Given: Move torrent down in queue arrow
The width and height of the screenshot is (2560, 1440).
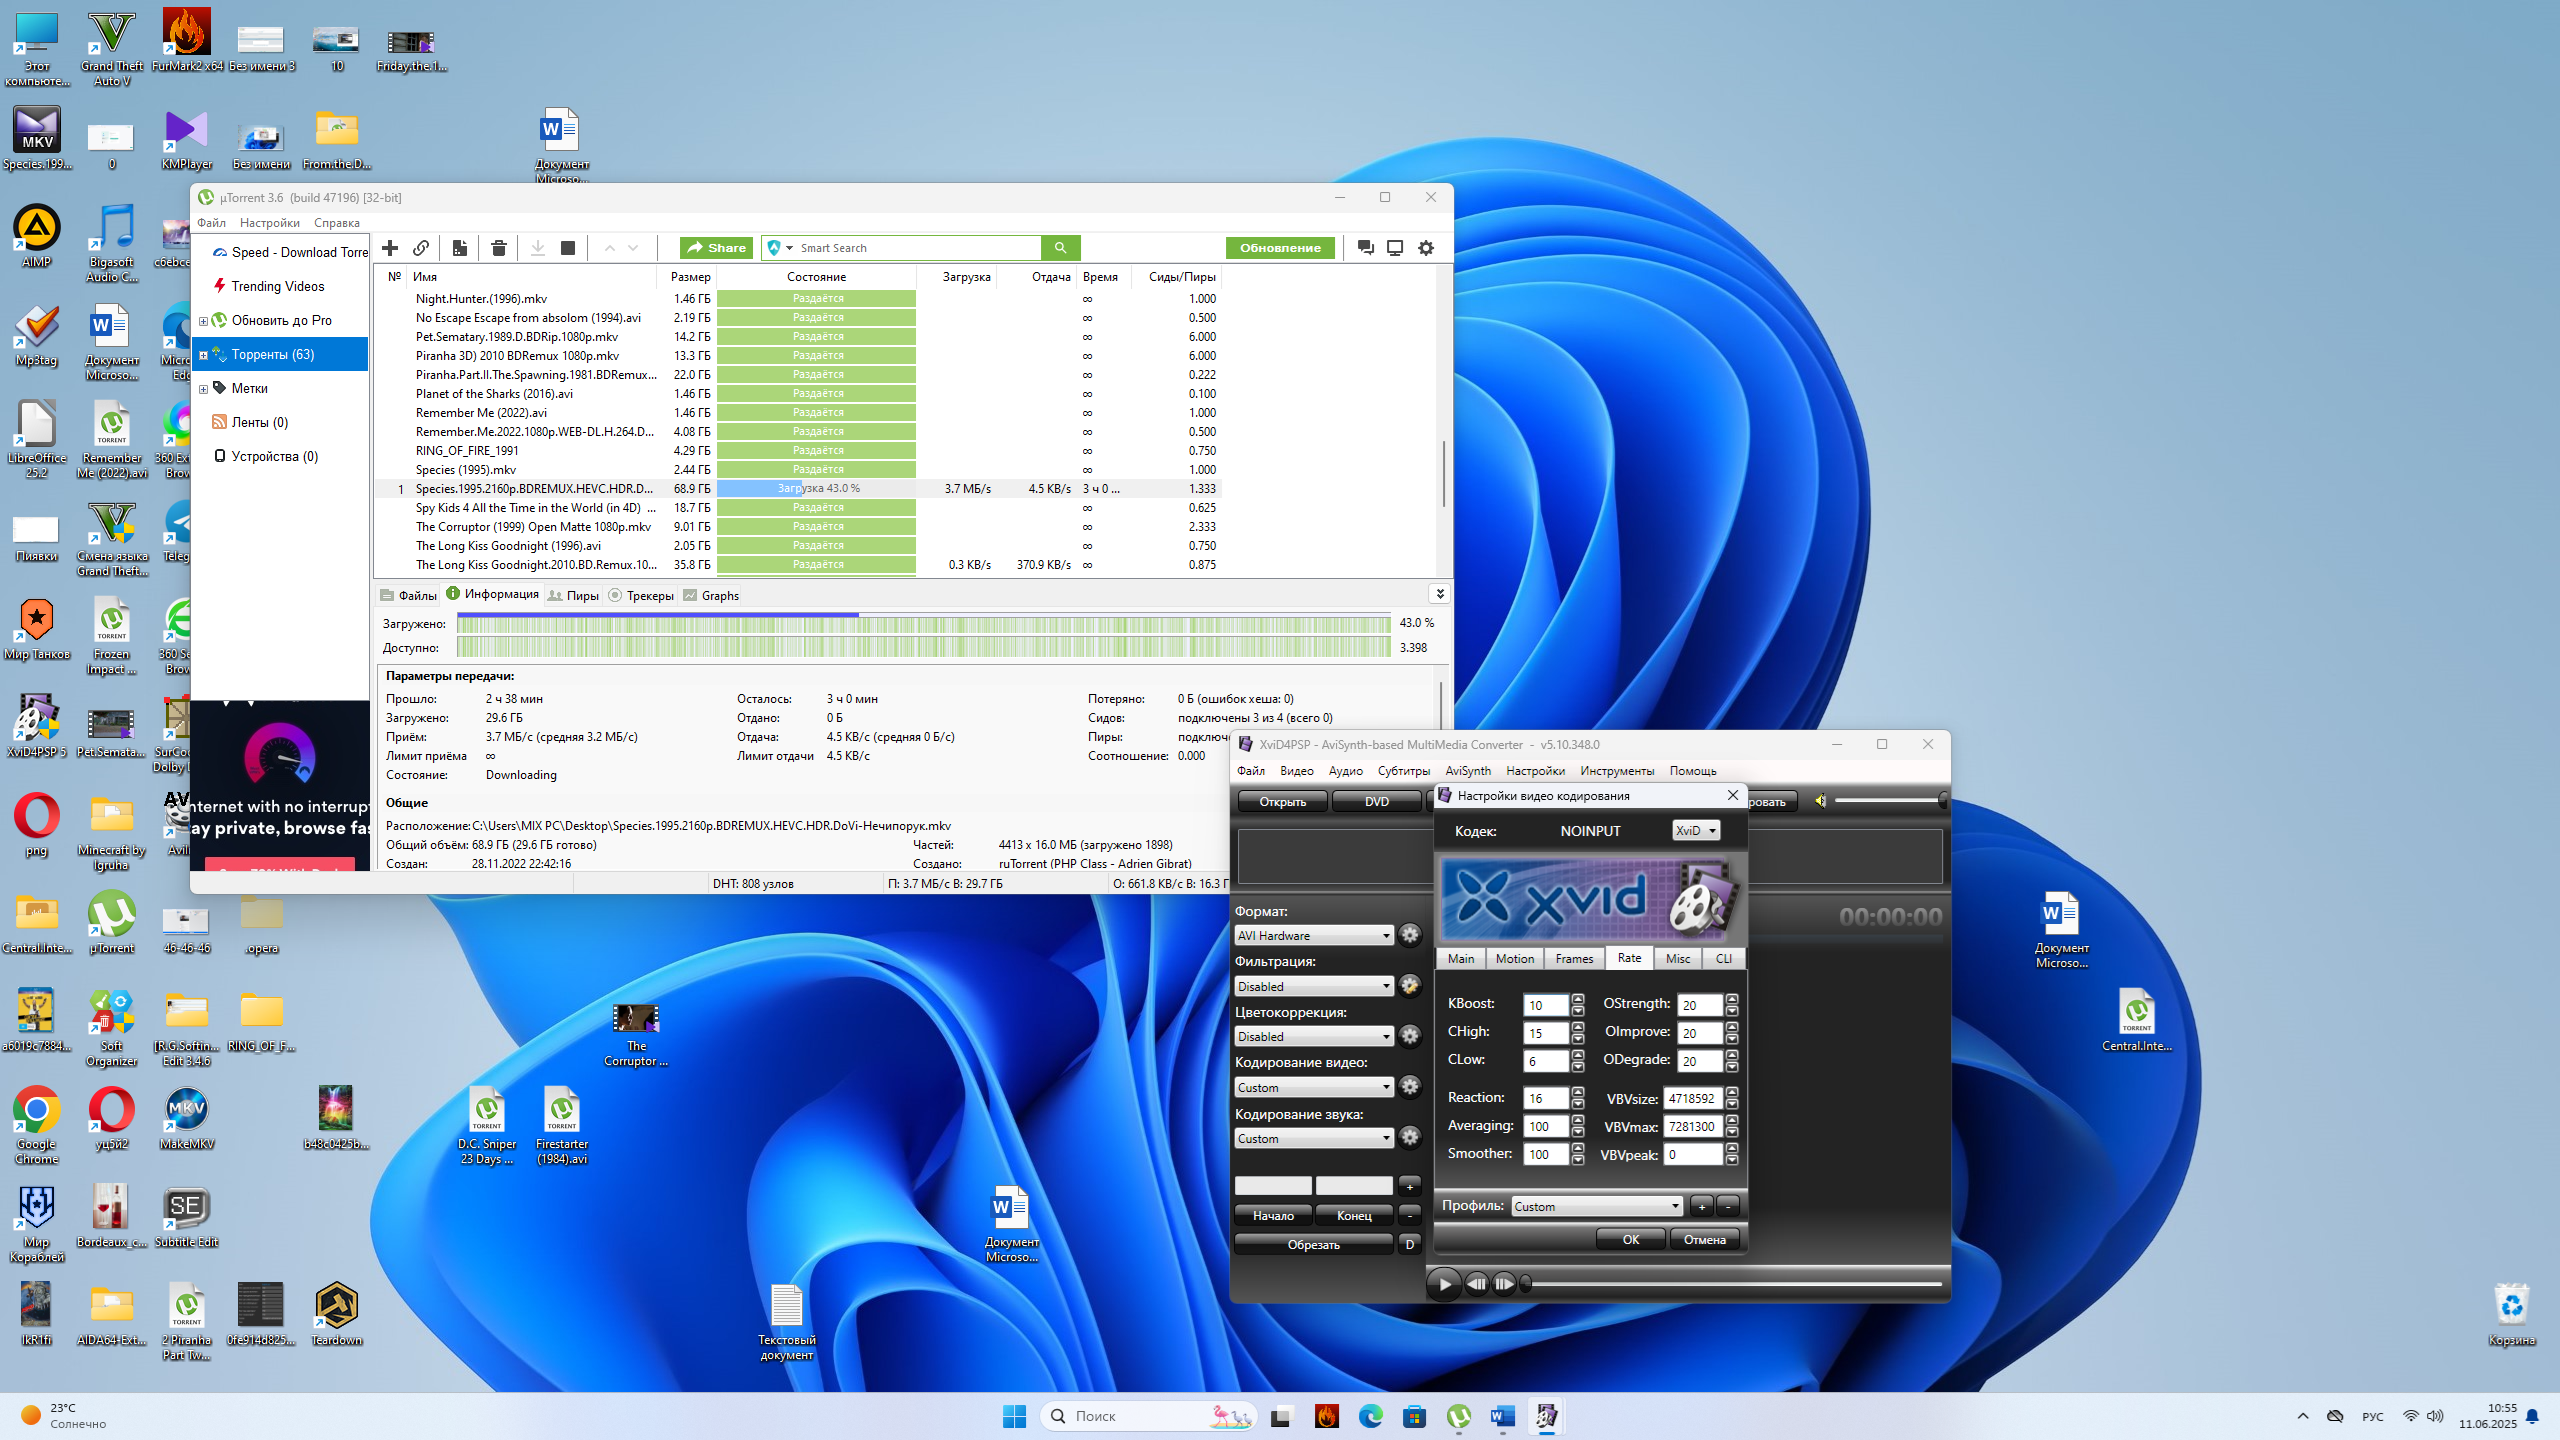Looking at the screenshot, I should [633, 248].
